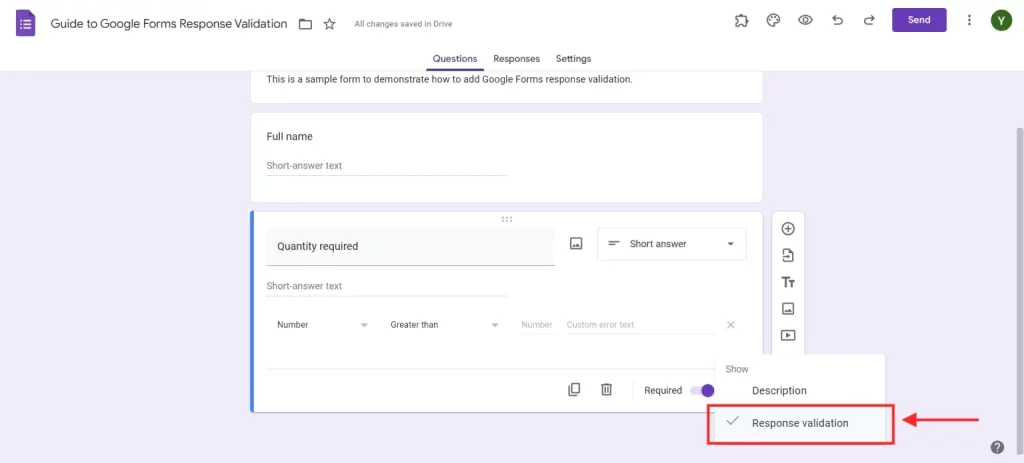Redo the last change
This screenshot has width=1024, height=463.
[869, 20]
